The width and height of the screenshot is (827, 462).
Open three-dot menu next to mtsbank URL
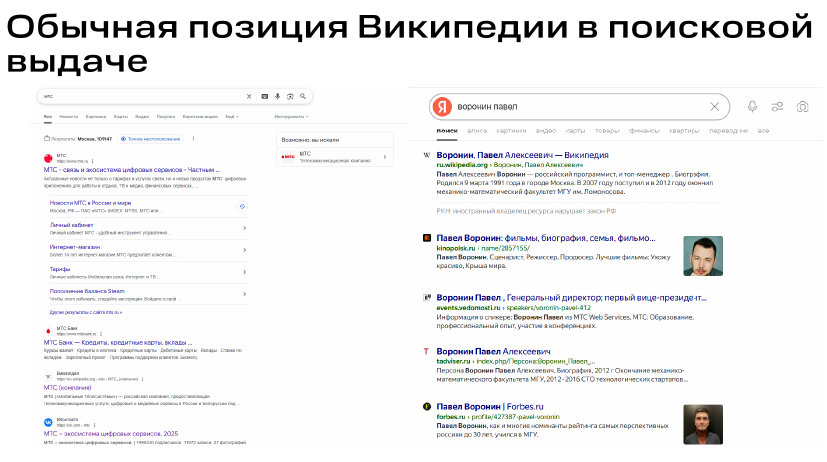pyautogui.click(x=101, y=334)
